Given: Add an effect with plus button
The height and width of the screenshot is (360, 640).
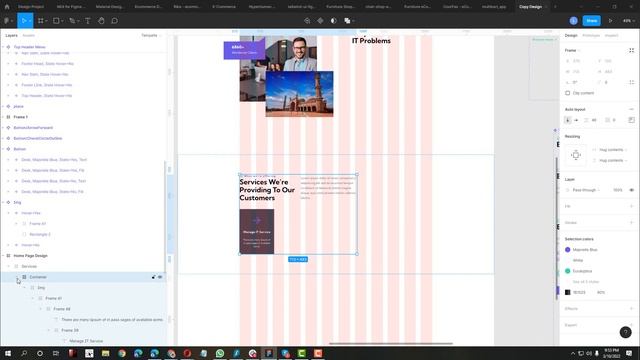Looking at the screenshot, I should point(631,309).
